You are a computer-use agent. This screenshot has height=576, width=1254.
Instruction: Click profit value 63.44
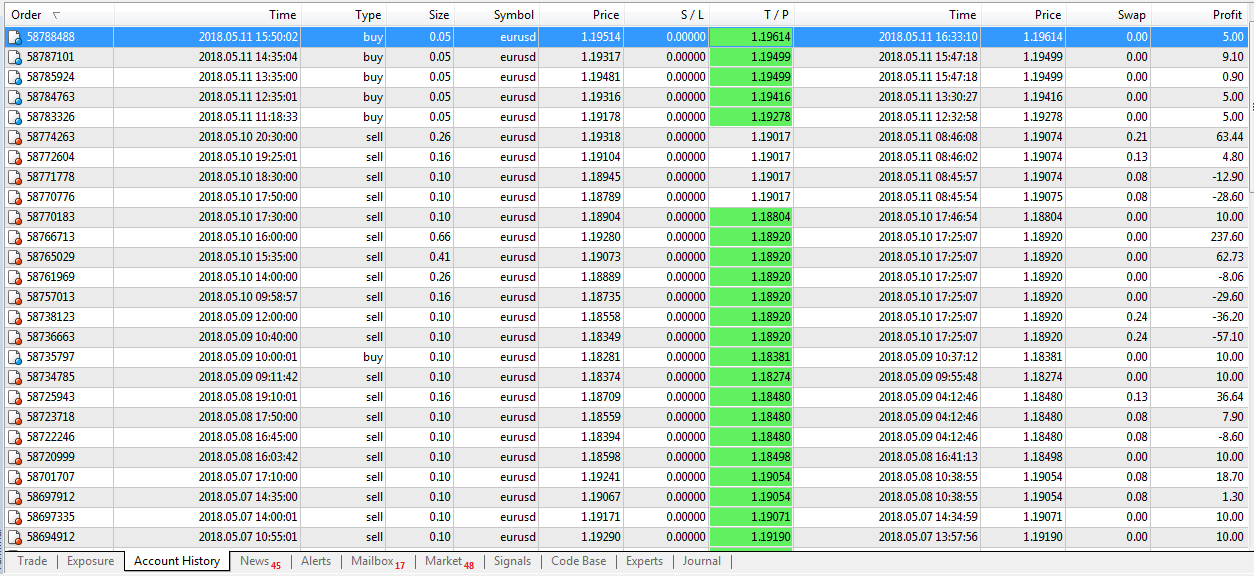point(1230,137)
